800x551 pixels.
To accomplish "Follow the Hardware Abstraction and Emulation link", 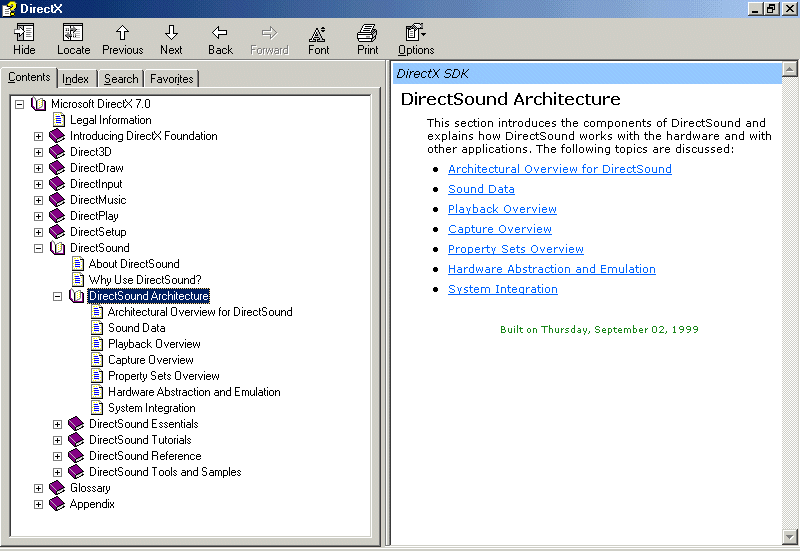I will [x=551, y=269].
